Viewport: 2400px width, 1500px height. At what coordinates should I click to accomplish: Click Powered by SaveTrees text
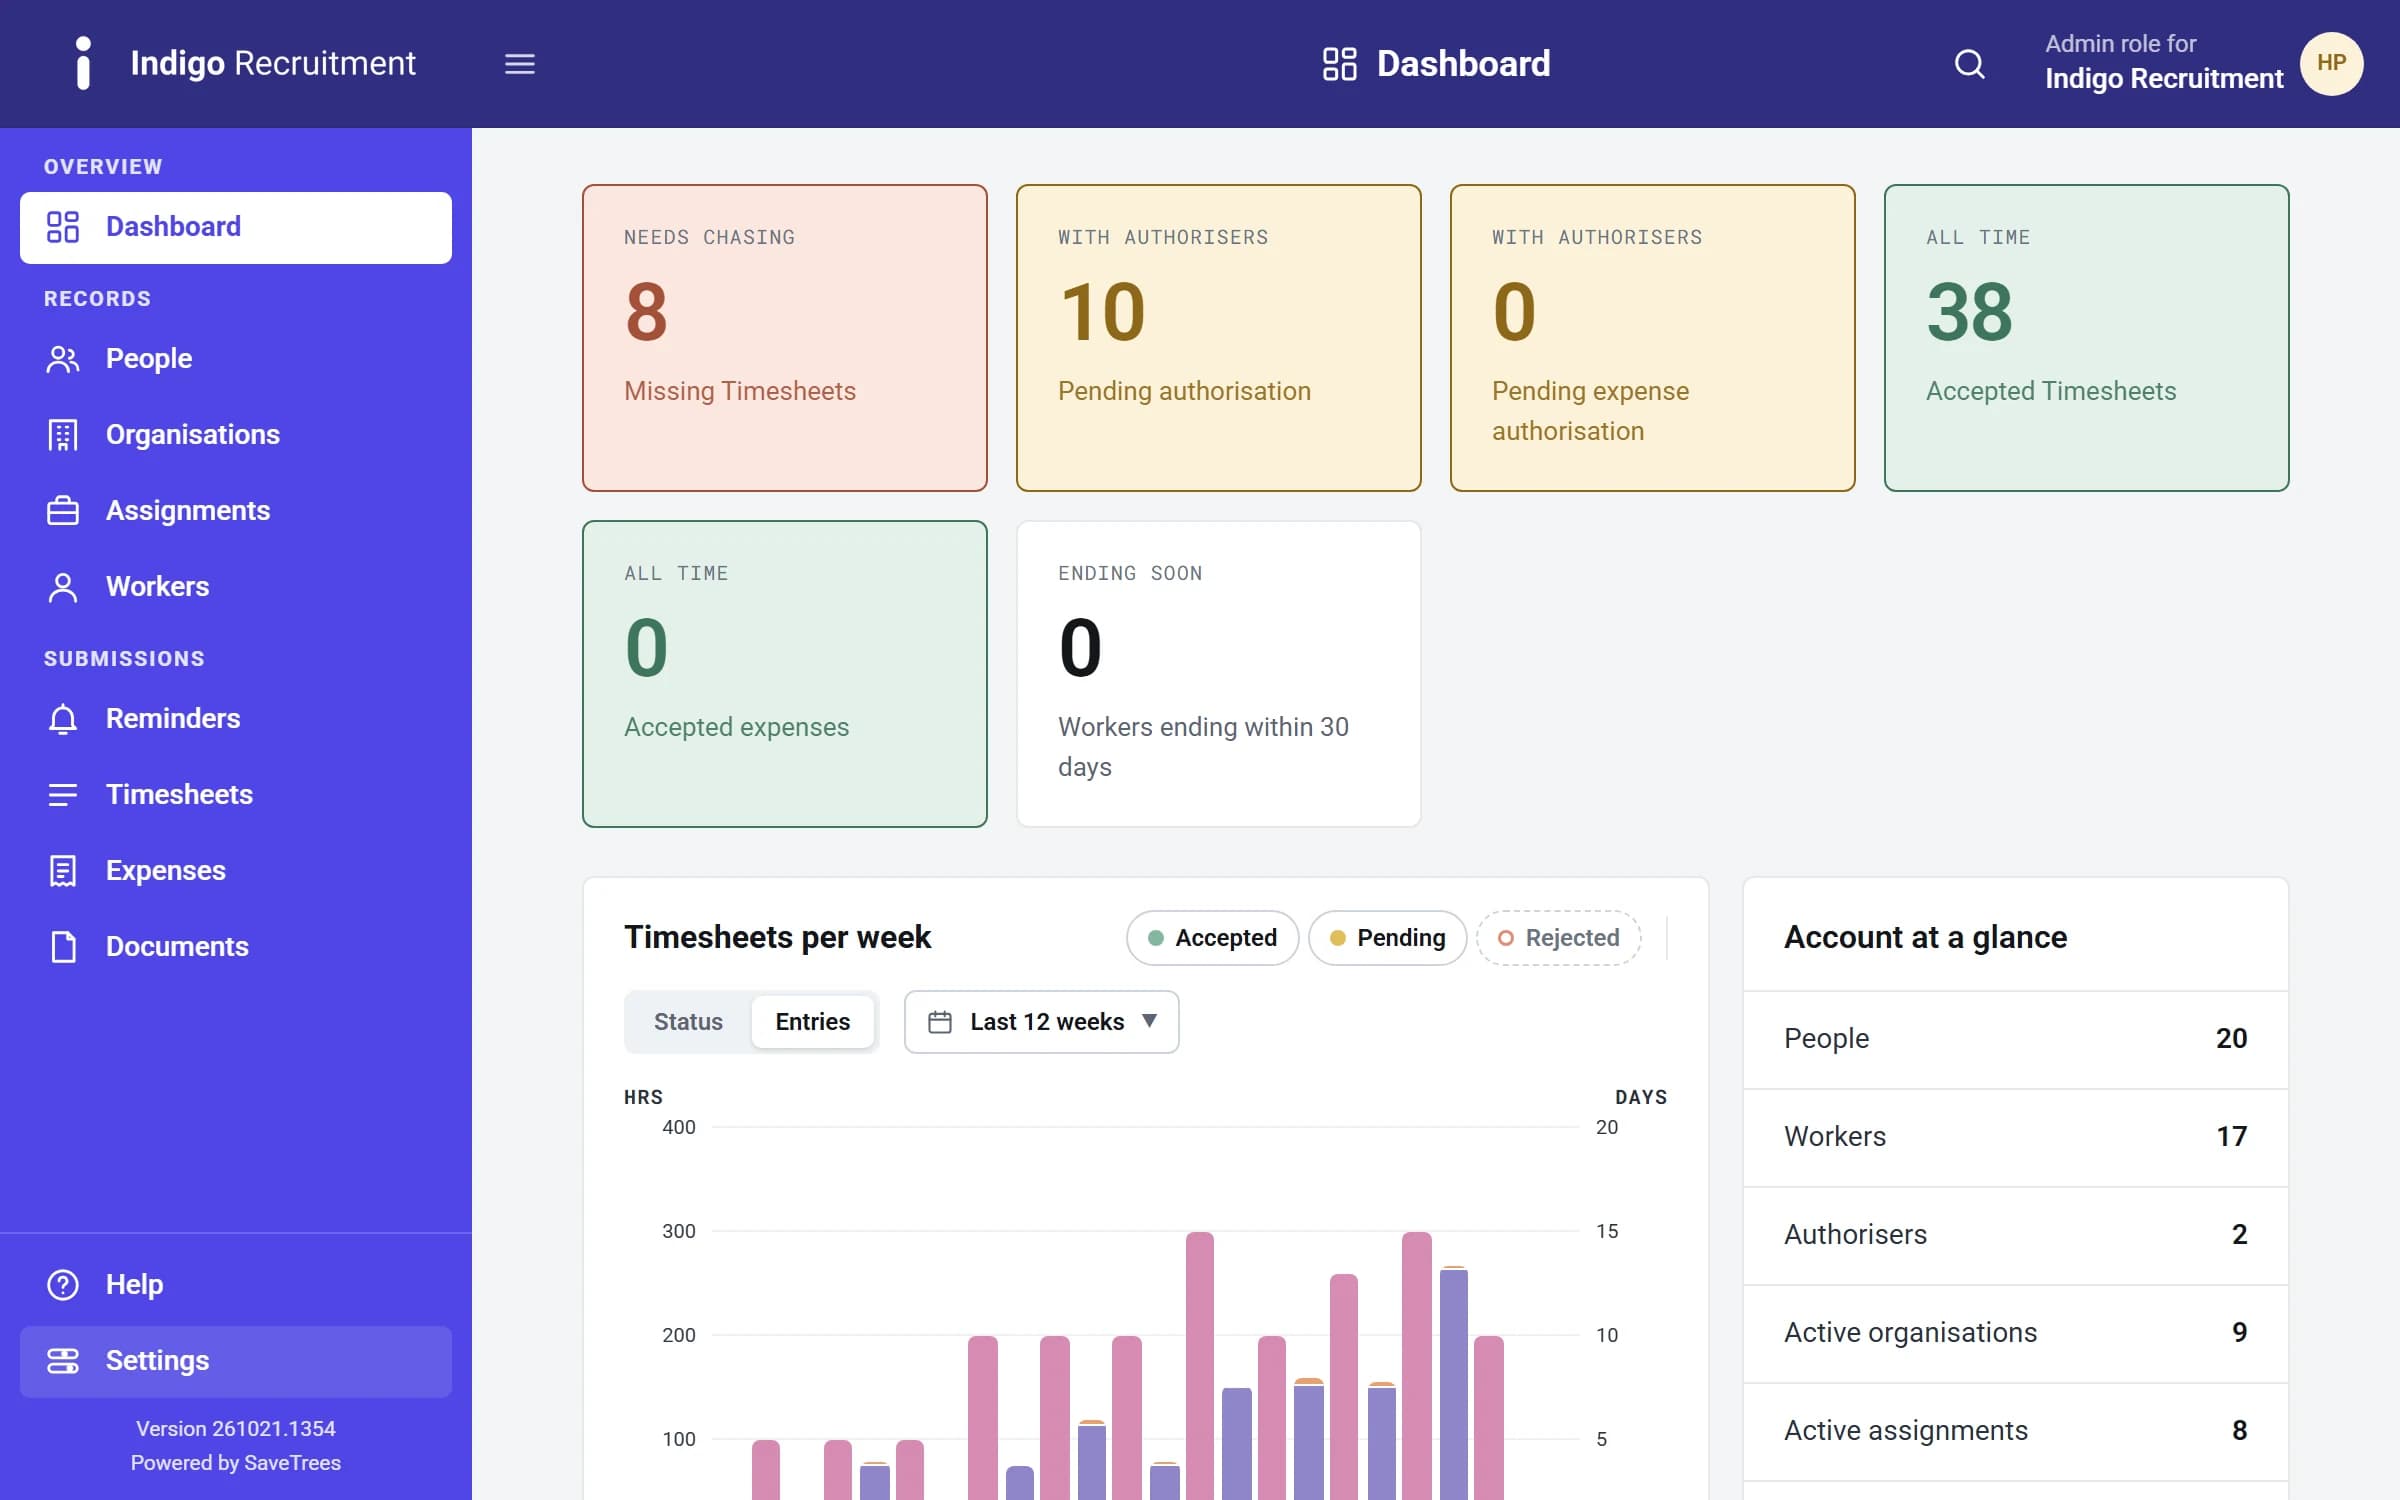coord(236,1463)
